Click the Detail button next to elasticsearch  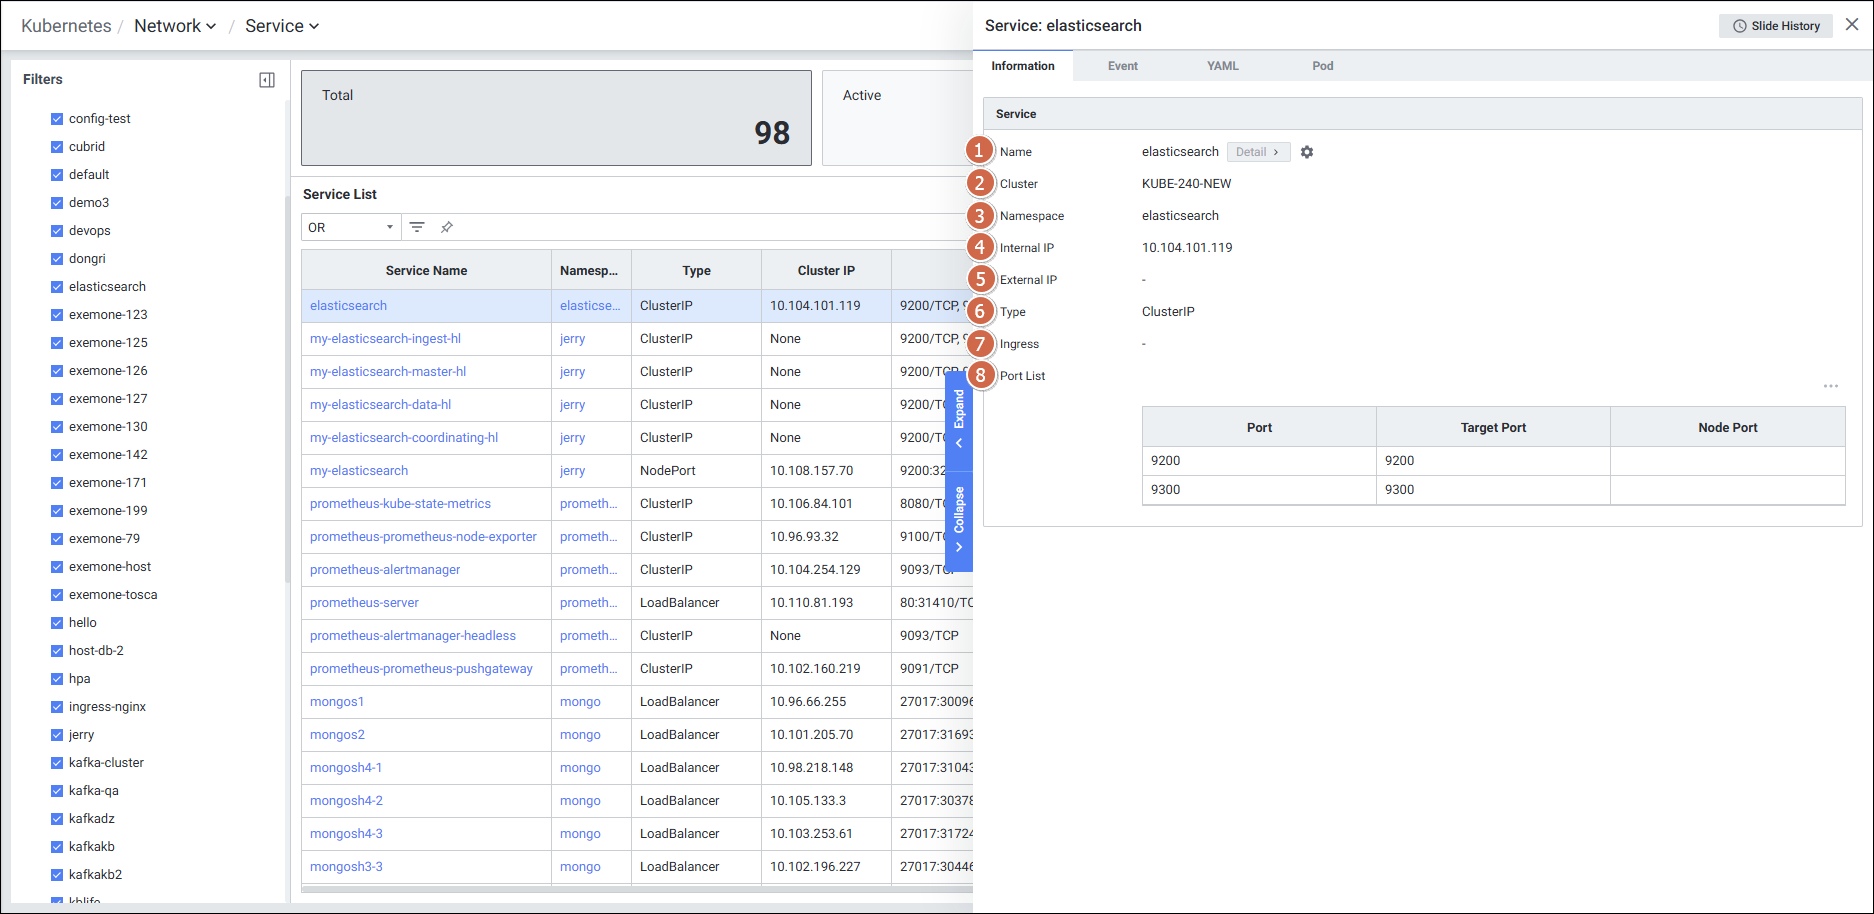pyautogui.click(x=1257, y=152)
